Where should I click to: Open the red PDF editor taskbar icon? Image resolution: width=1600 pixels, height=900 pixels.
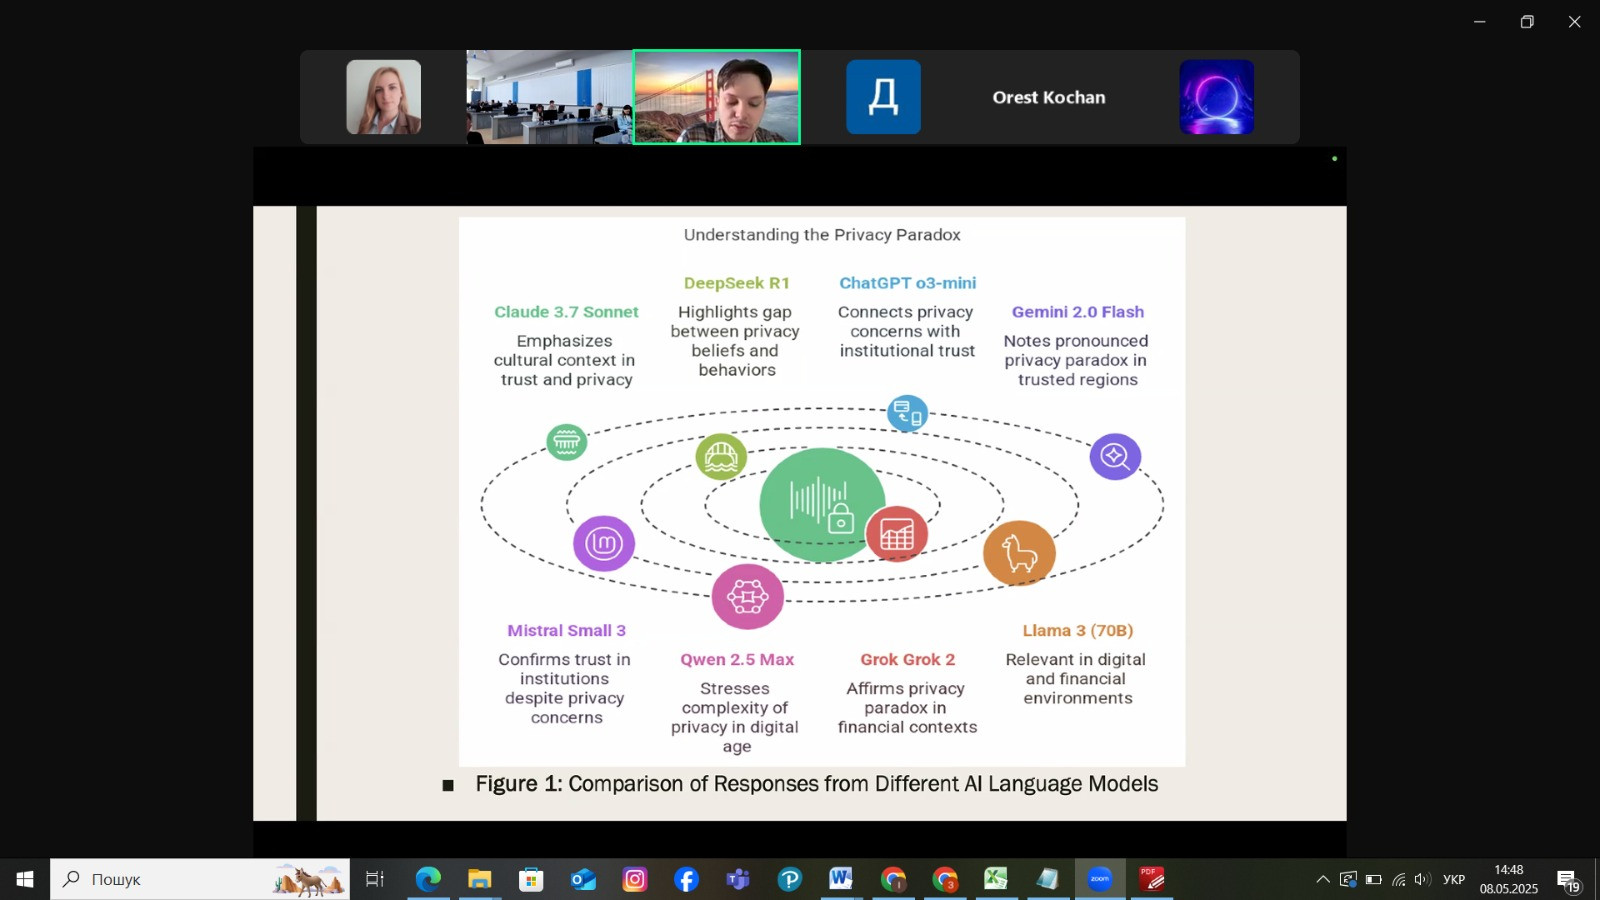tap(1152, 879)
